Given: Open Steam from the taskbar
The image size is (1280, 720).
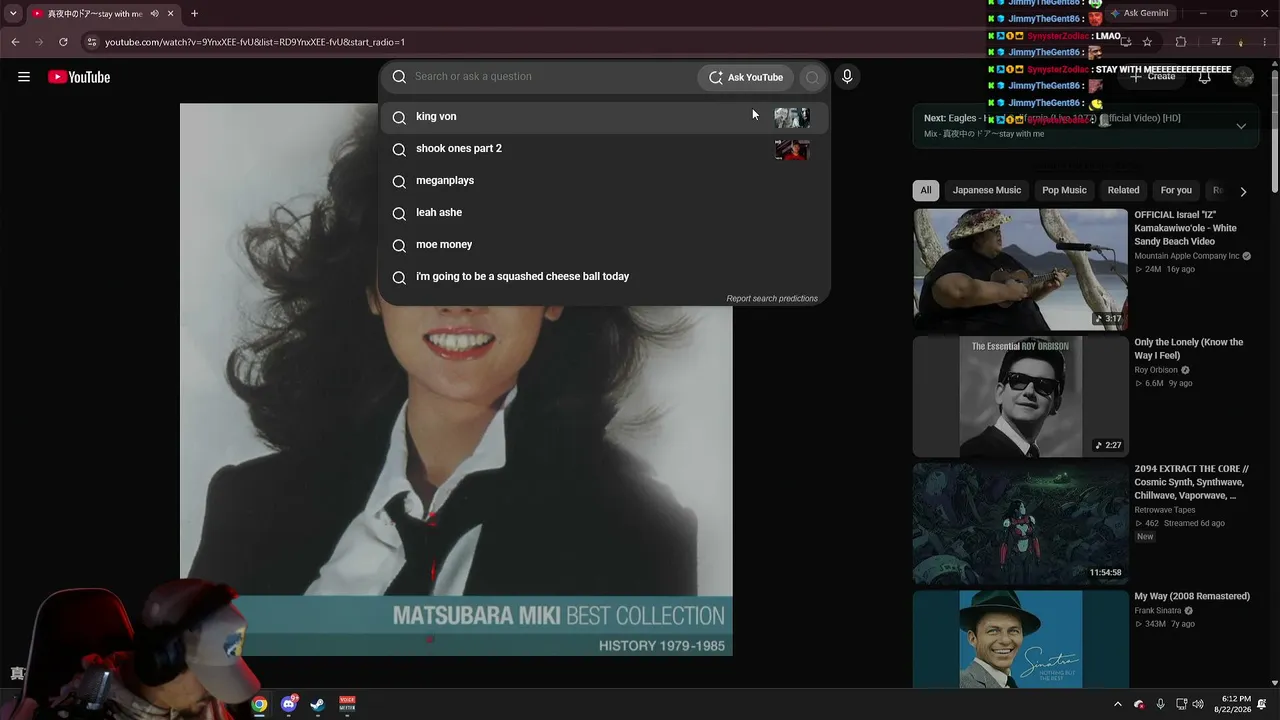Looking at the screenshot, I should [x=317, y=704].
